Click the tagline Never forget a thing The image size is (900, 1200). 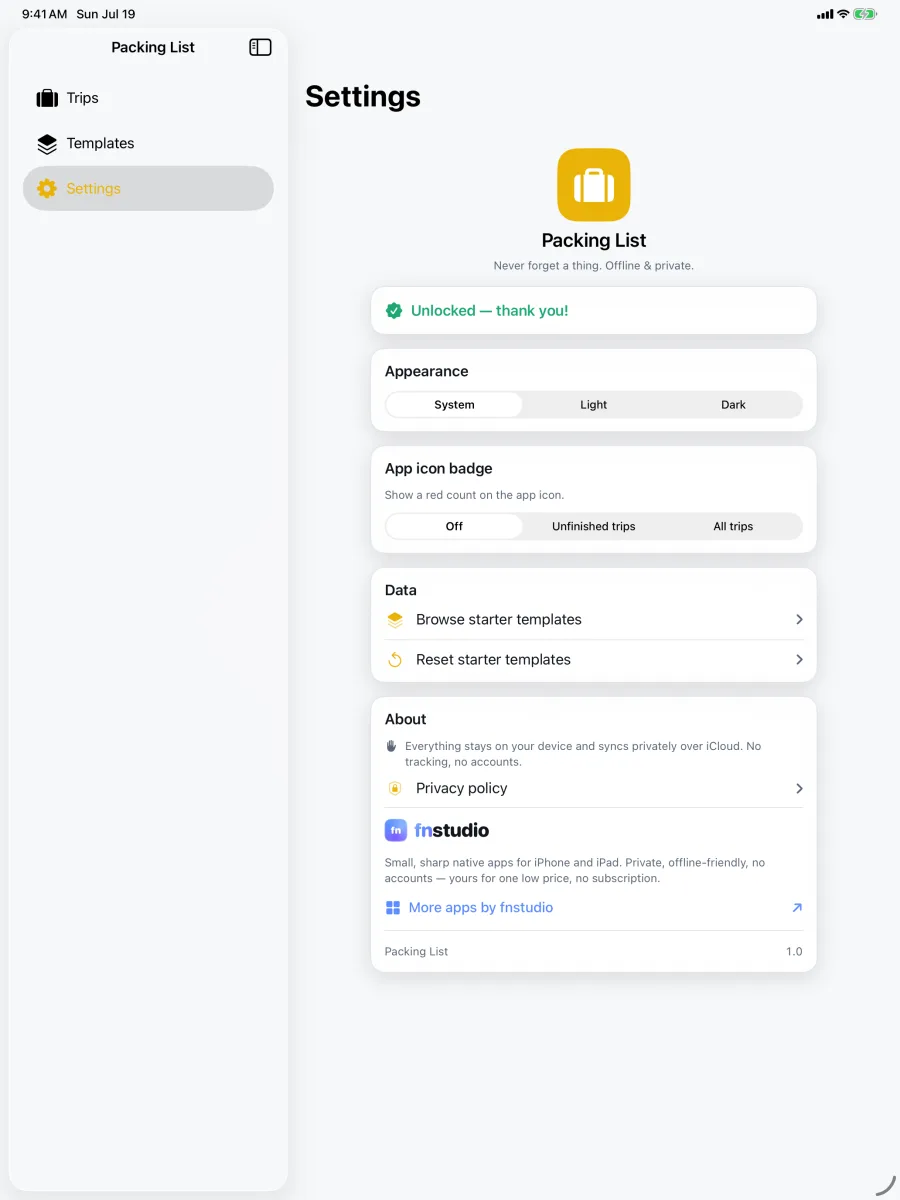[594, 266]
